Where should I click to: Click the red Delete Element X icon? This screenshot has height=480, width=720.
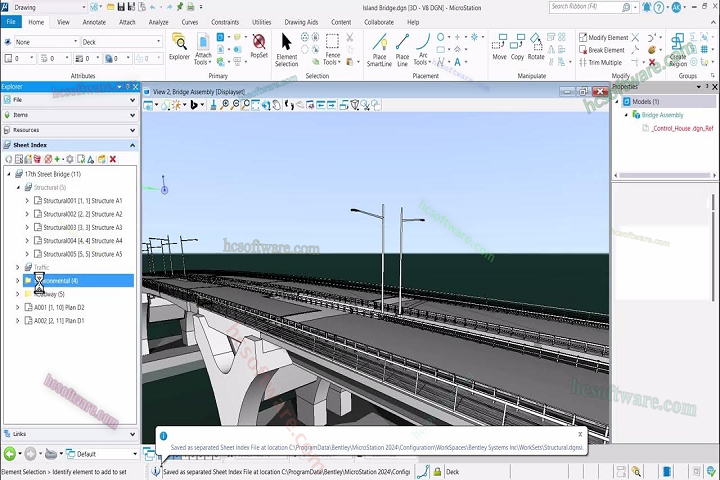coord(652,62)
